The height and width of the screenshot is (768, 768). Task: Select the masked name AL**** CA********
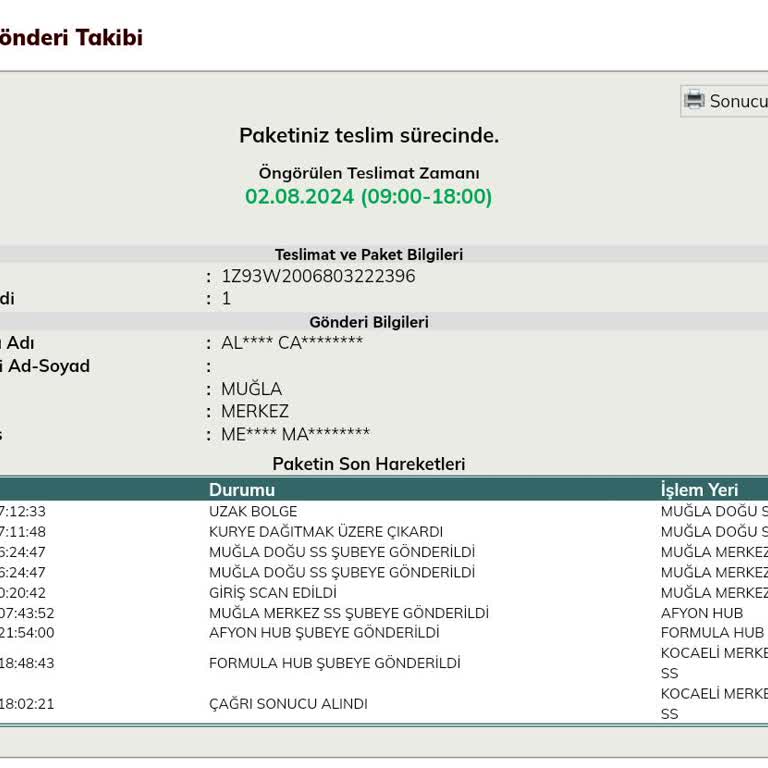click(292, 342)
